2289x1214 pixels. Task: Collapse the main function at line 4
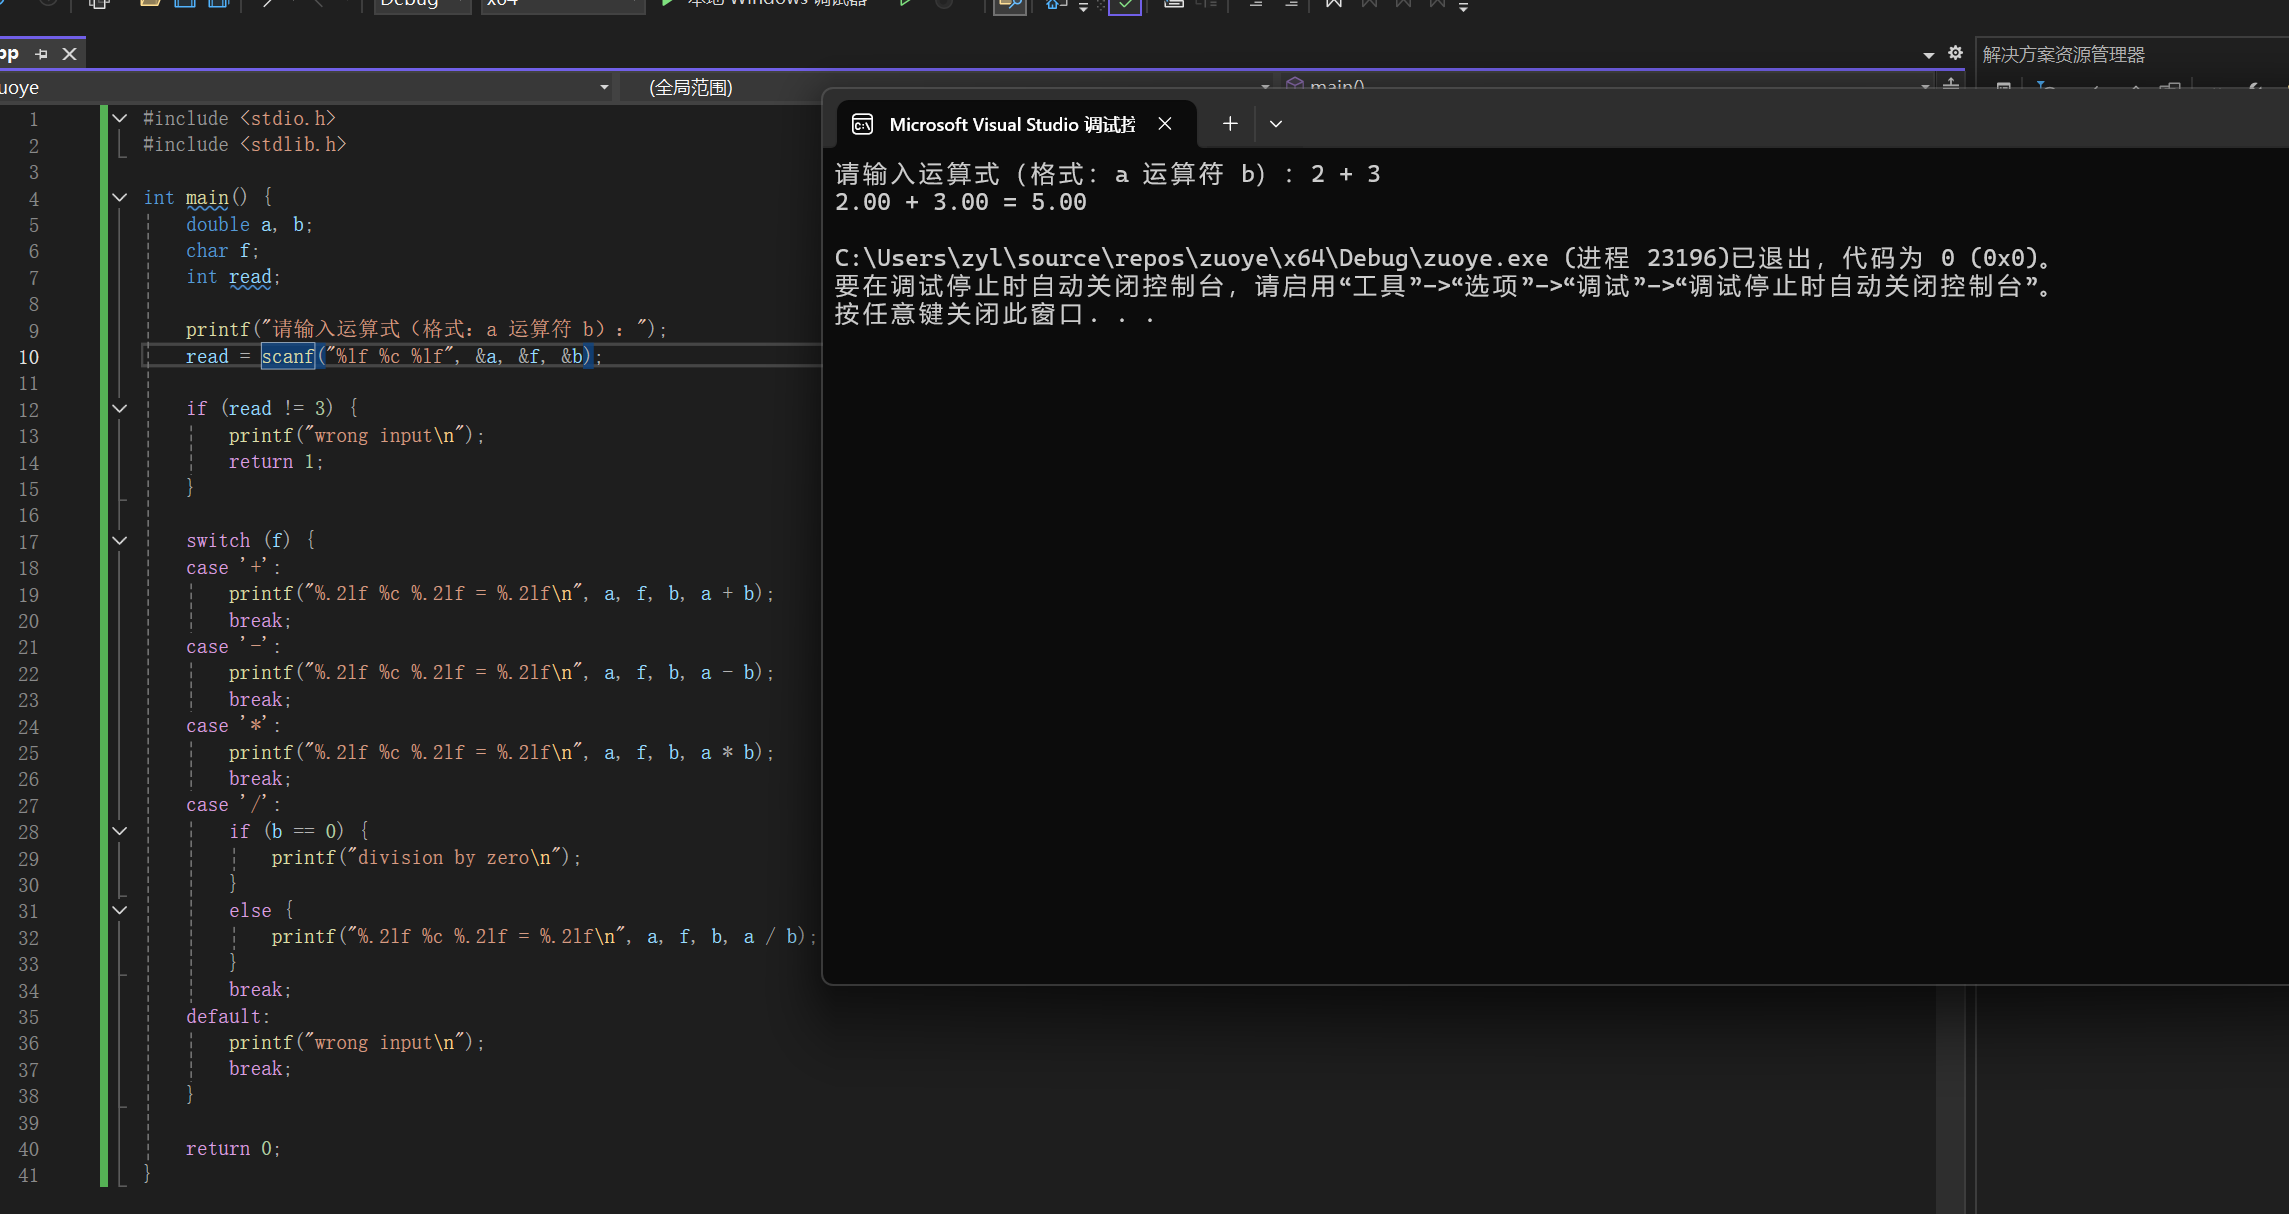(x=120, y=197)
